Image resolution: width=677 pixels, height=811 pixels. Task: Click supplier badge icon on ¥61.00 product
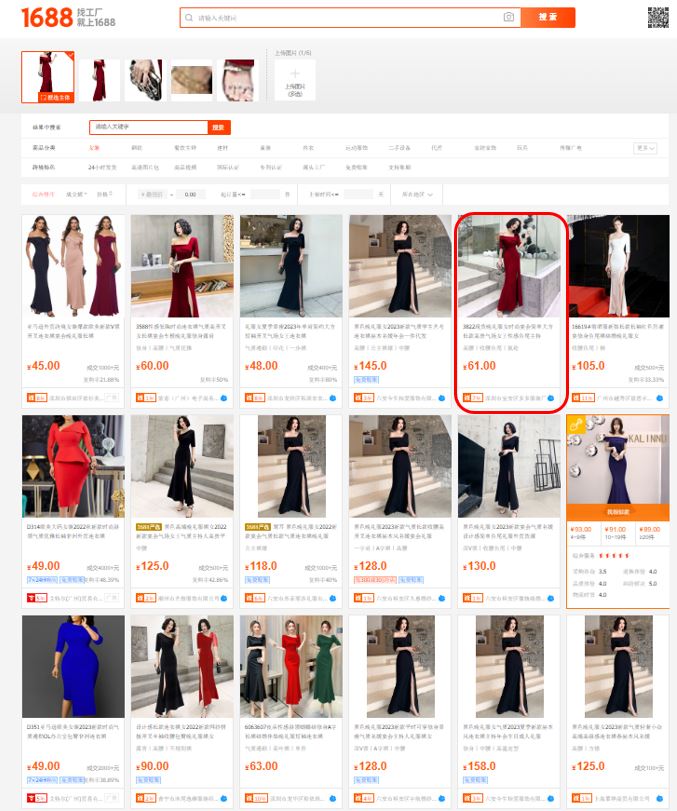[473, 398]
